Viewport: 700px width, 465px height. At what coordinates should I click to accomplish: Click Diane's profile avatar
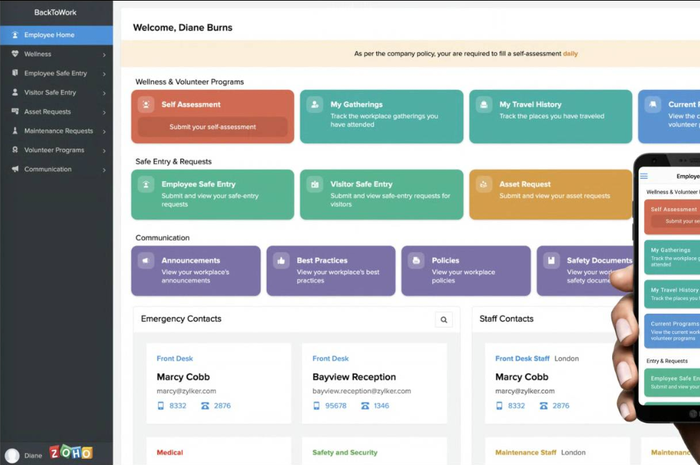12,456
